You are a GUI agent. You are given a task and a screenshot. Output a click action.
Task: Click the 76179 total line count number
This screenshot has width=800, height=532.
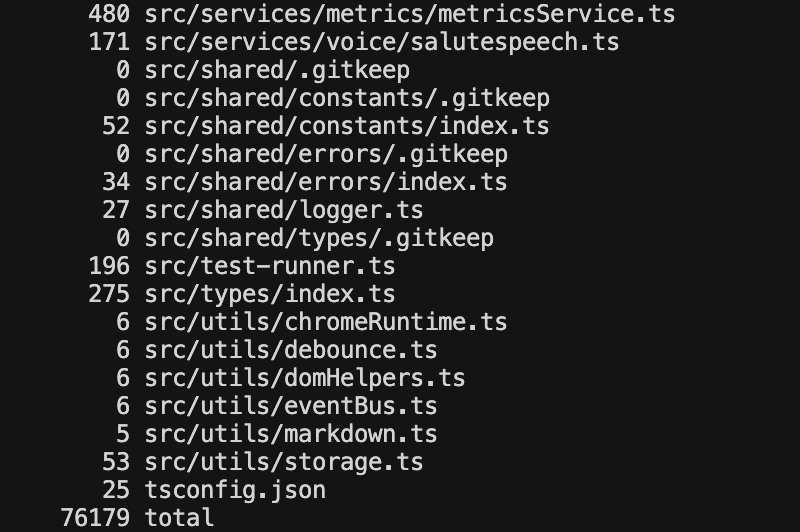coord(95,518)
